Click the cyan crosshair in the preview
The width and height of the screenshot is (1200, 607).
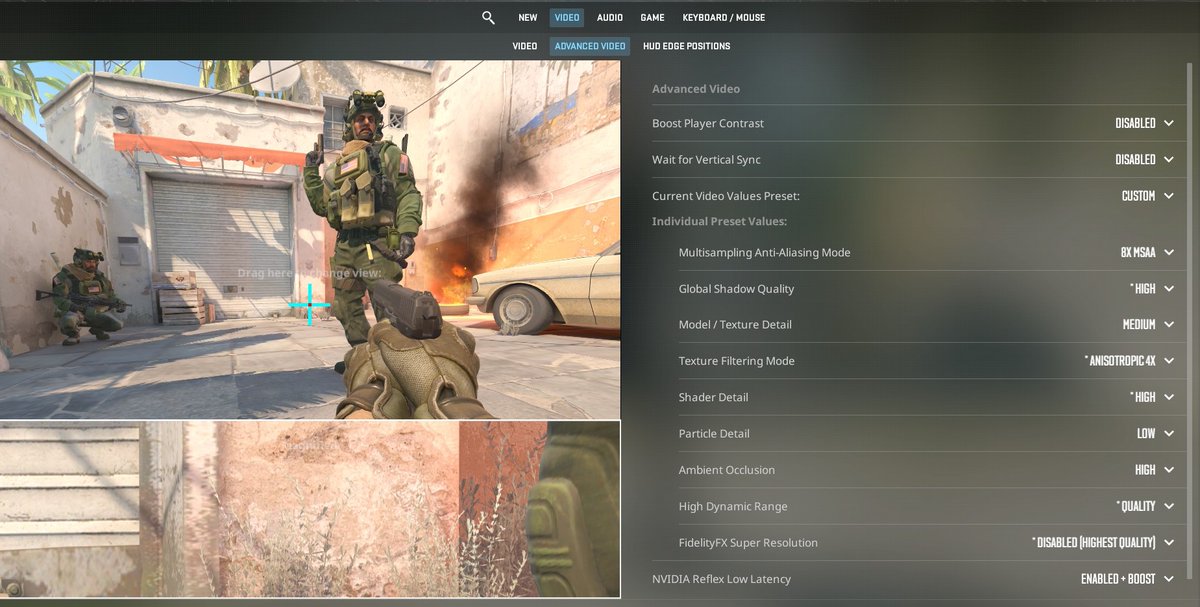[x=309, y=304]
